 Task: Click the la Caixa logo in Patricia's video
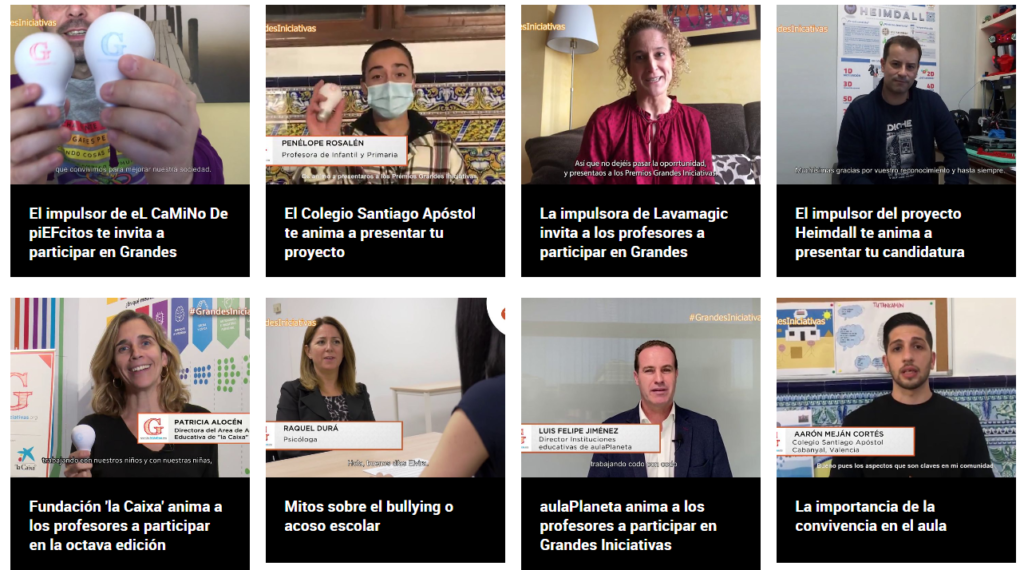[25, 458]
